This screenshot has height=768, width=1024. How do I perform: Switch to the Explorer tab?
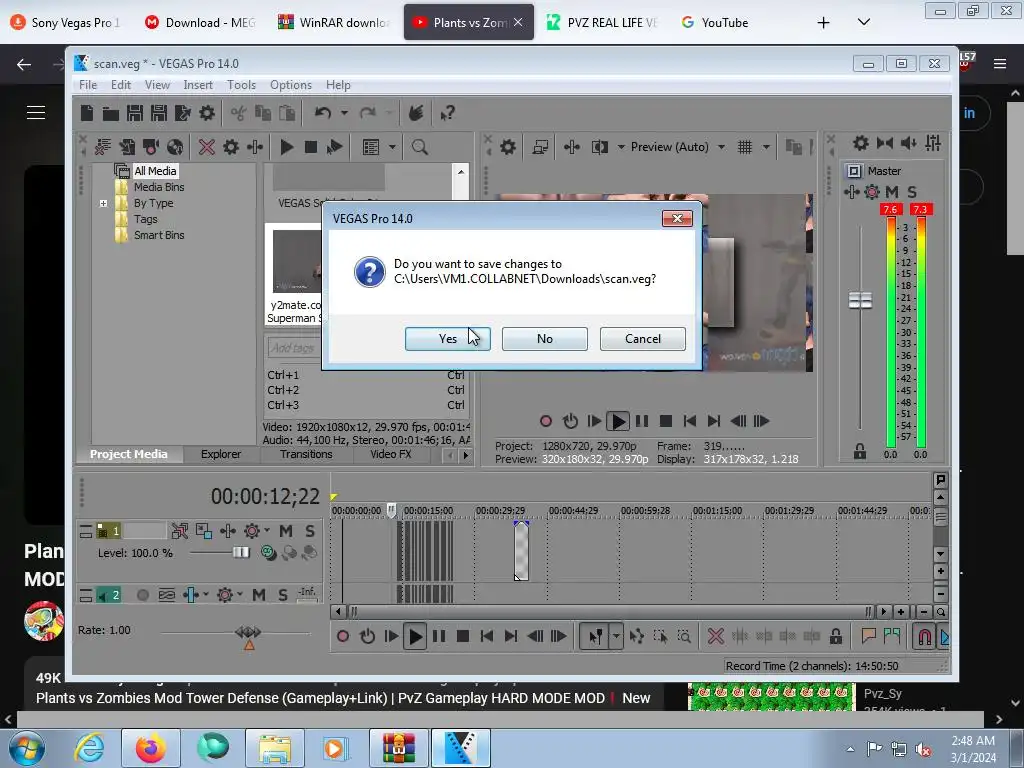221,454
